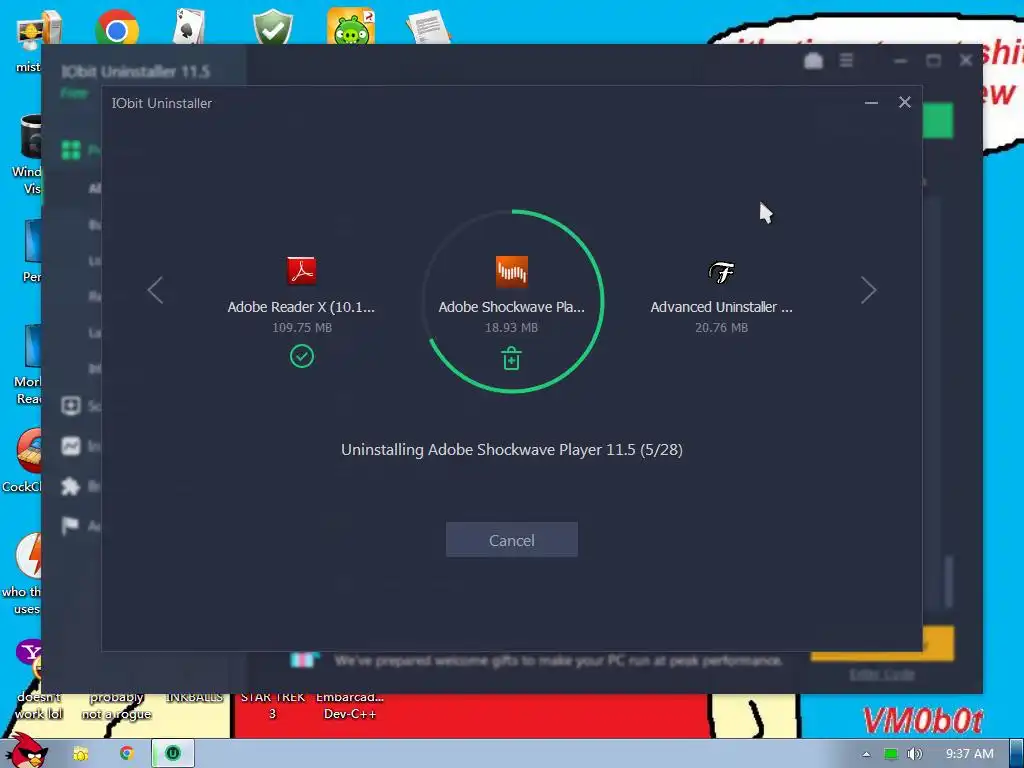Click the main window scrollbar behind the dialog
The width and height of the screenshot is (1024, 768).
[x=950, y=581]
